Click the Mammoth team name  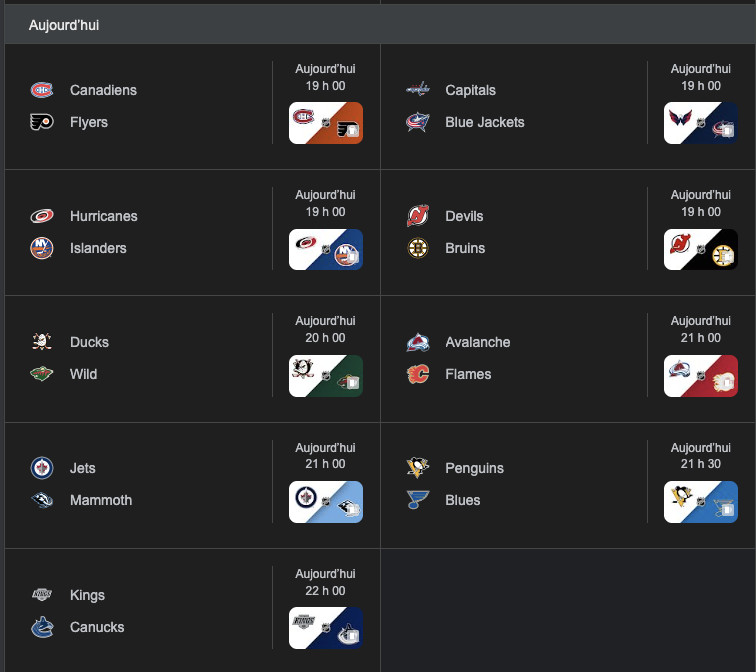pos(101,500)
